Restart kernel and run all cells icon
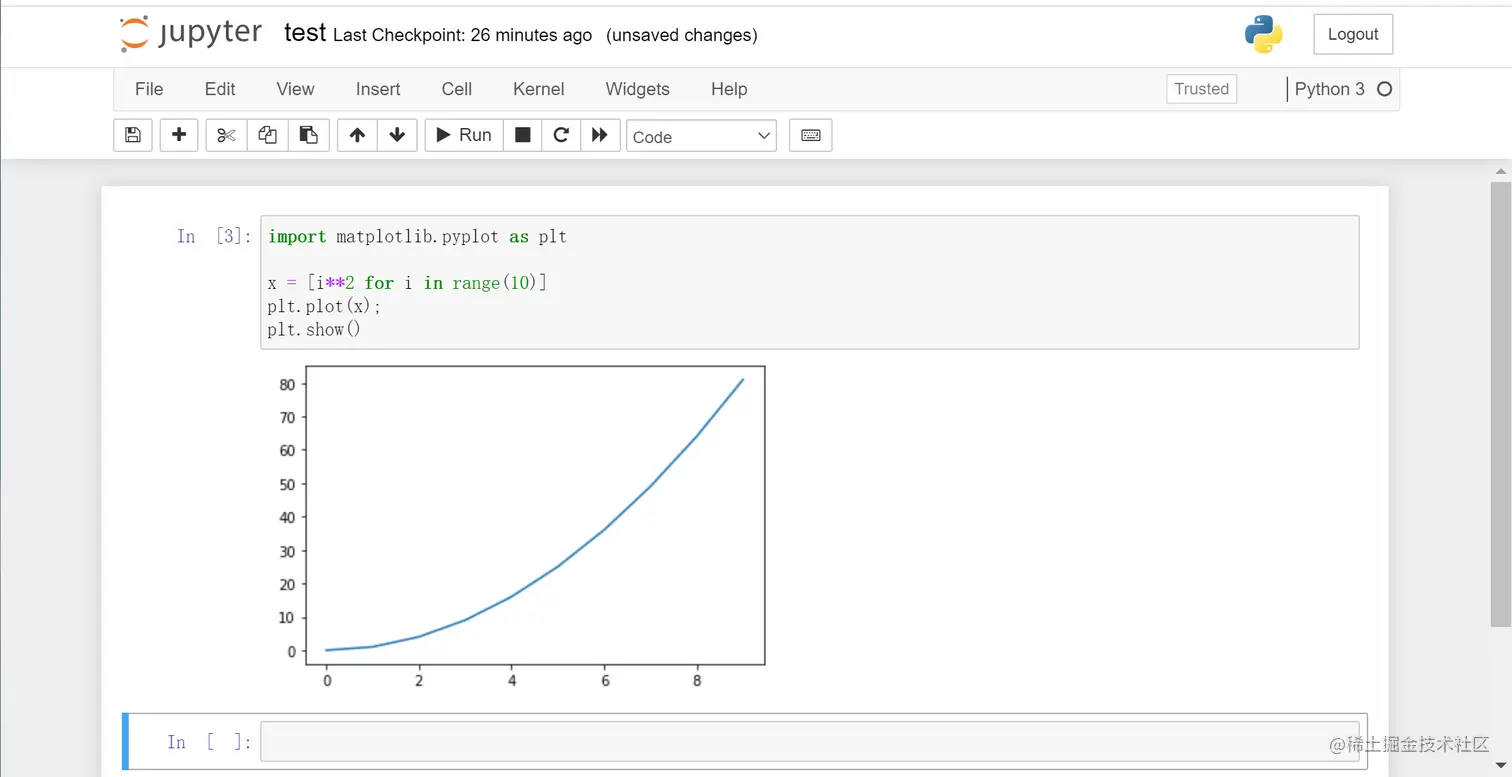 coord(600,135)
